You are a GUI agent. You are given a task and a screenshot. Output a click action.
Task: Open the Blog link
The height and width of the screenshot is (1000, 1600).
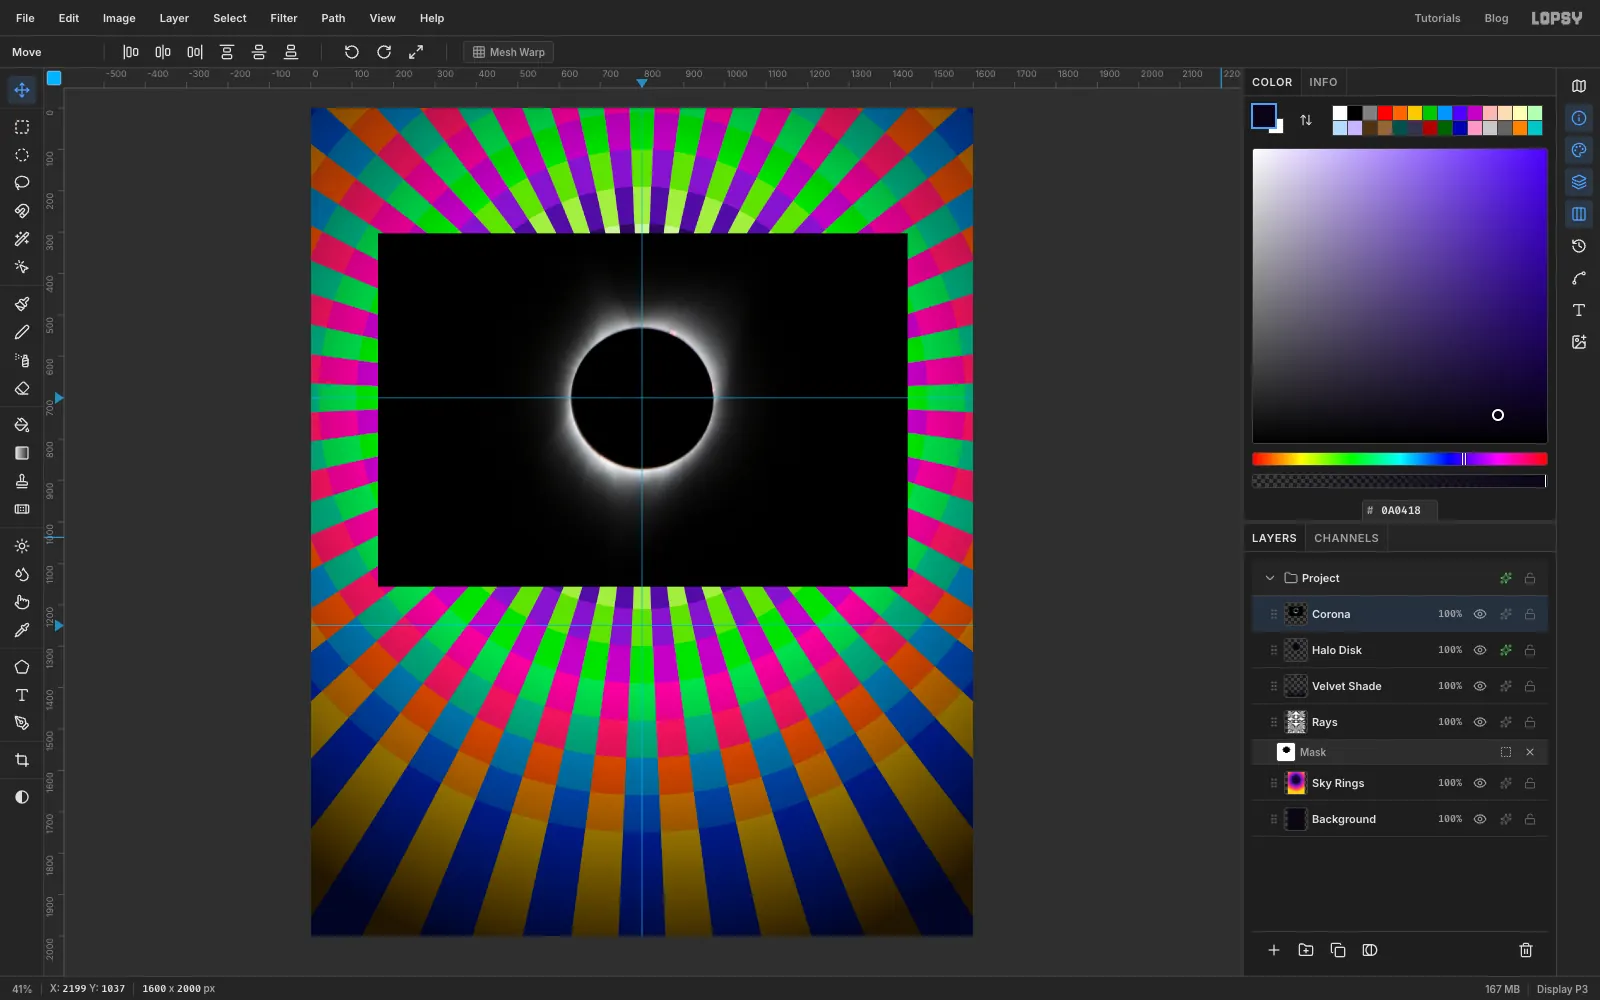(x=1496, y=18)
